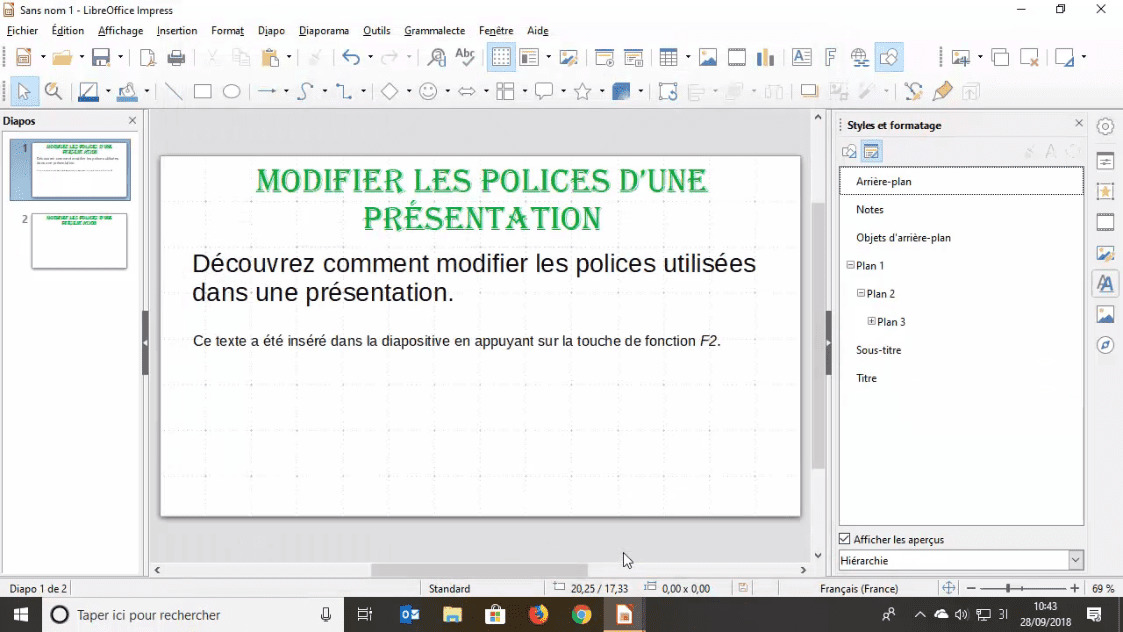Open Chrome from the taskbar
The image size is (1123, 632).
[582, 614]
